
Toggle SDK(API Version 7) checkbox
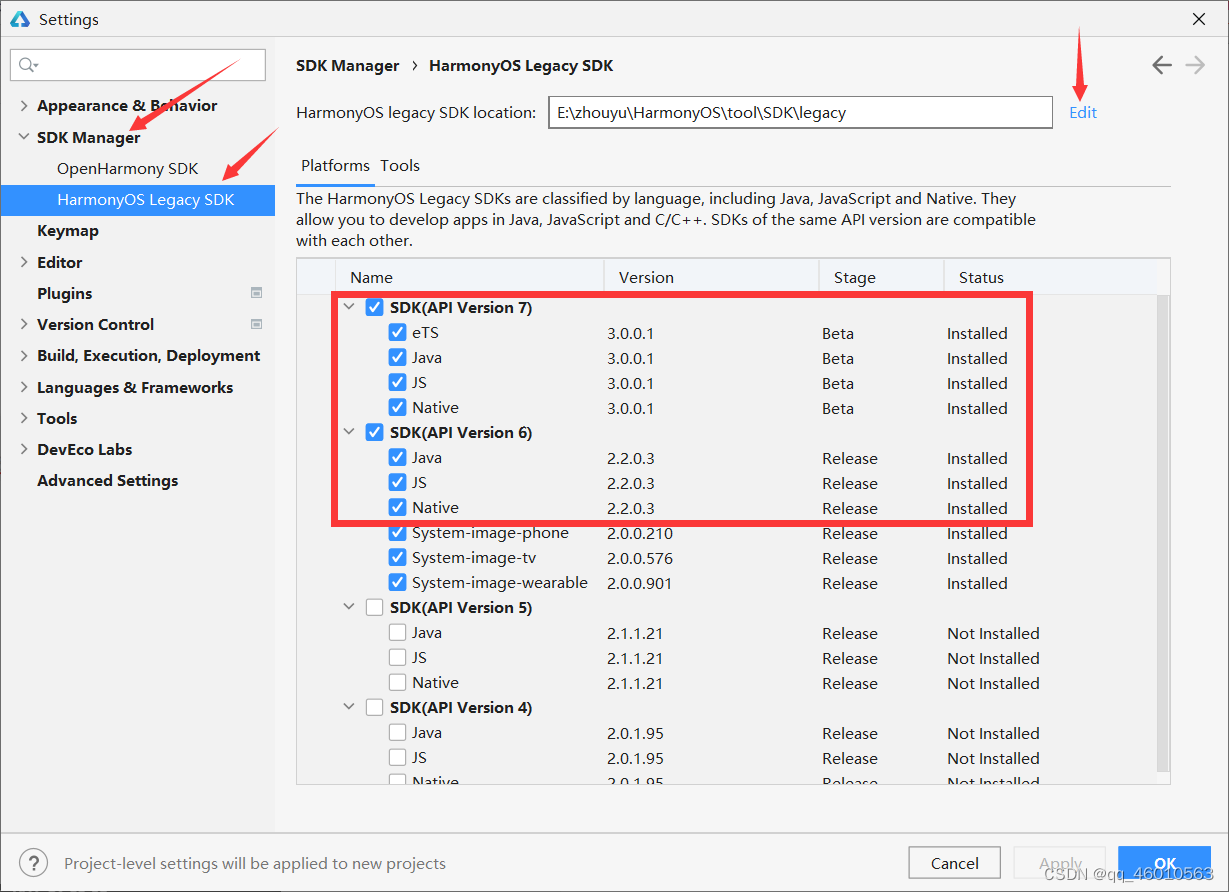coord(375,308)
